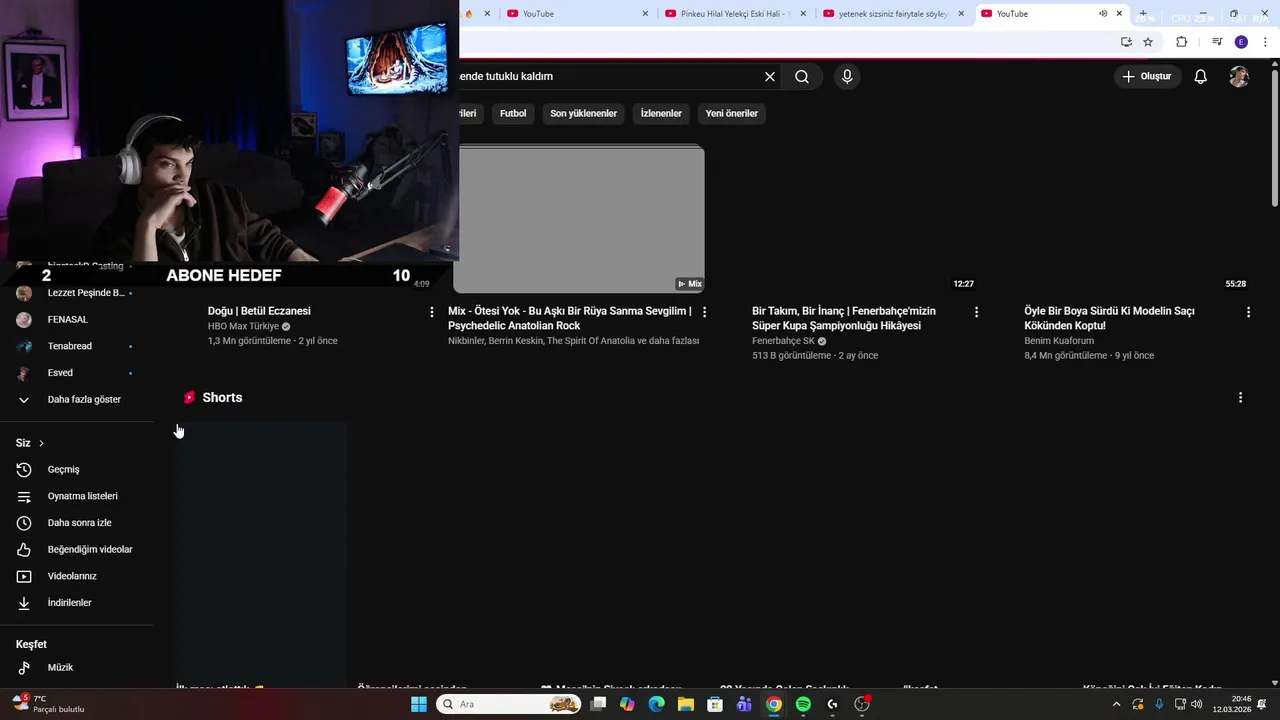
Task: Open Microsoft Store from the taskbar
Action: 715,704
